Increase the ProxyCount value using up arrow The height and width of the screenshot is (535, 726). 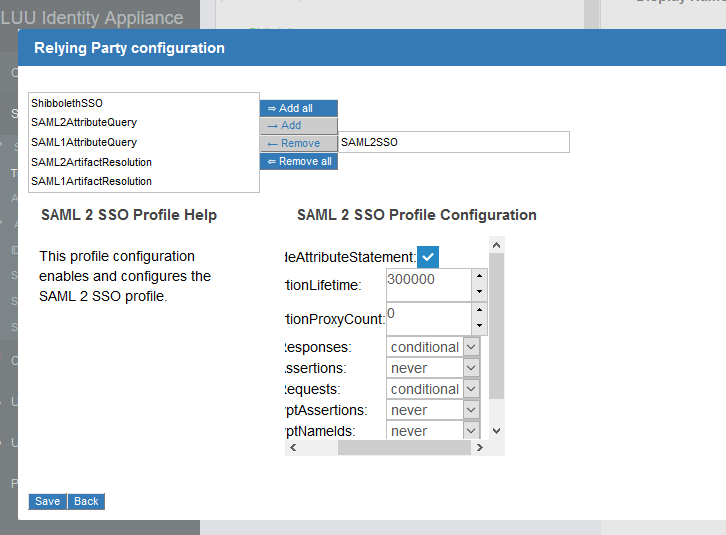[x=479, y=311]
